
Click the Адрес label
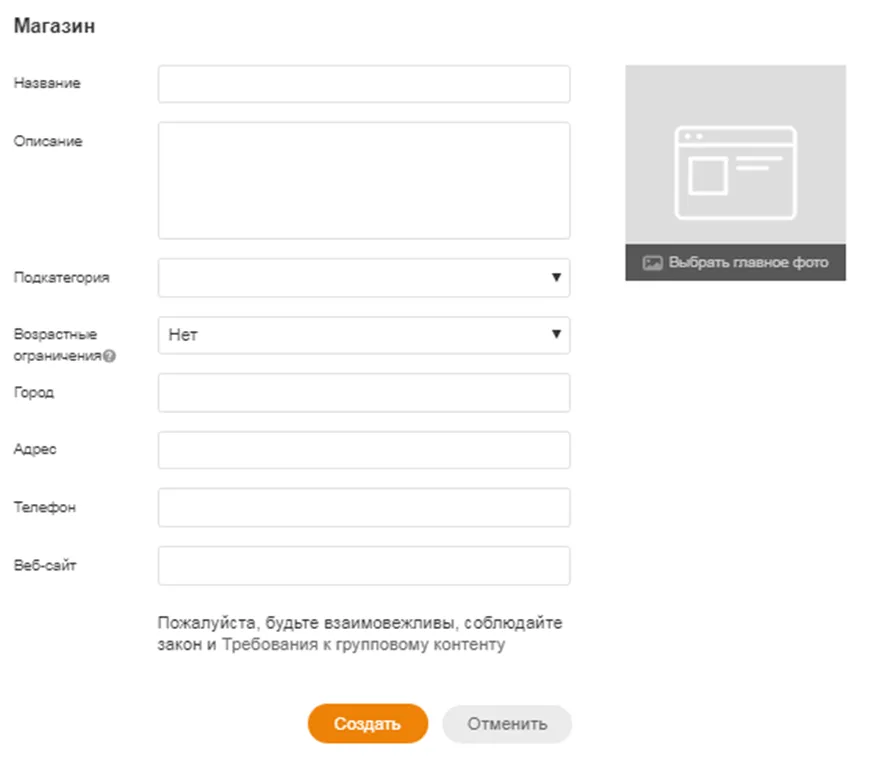pos(35,449)
